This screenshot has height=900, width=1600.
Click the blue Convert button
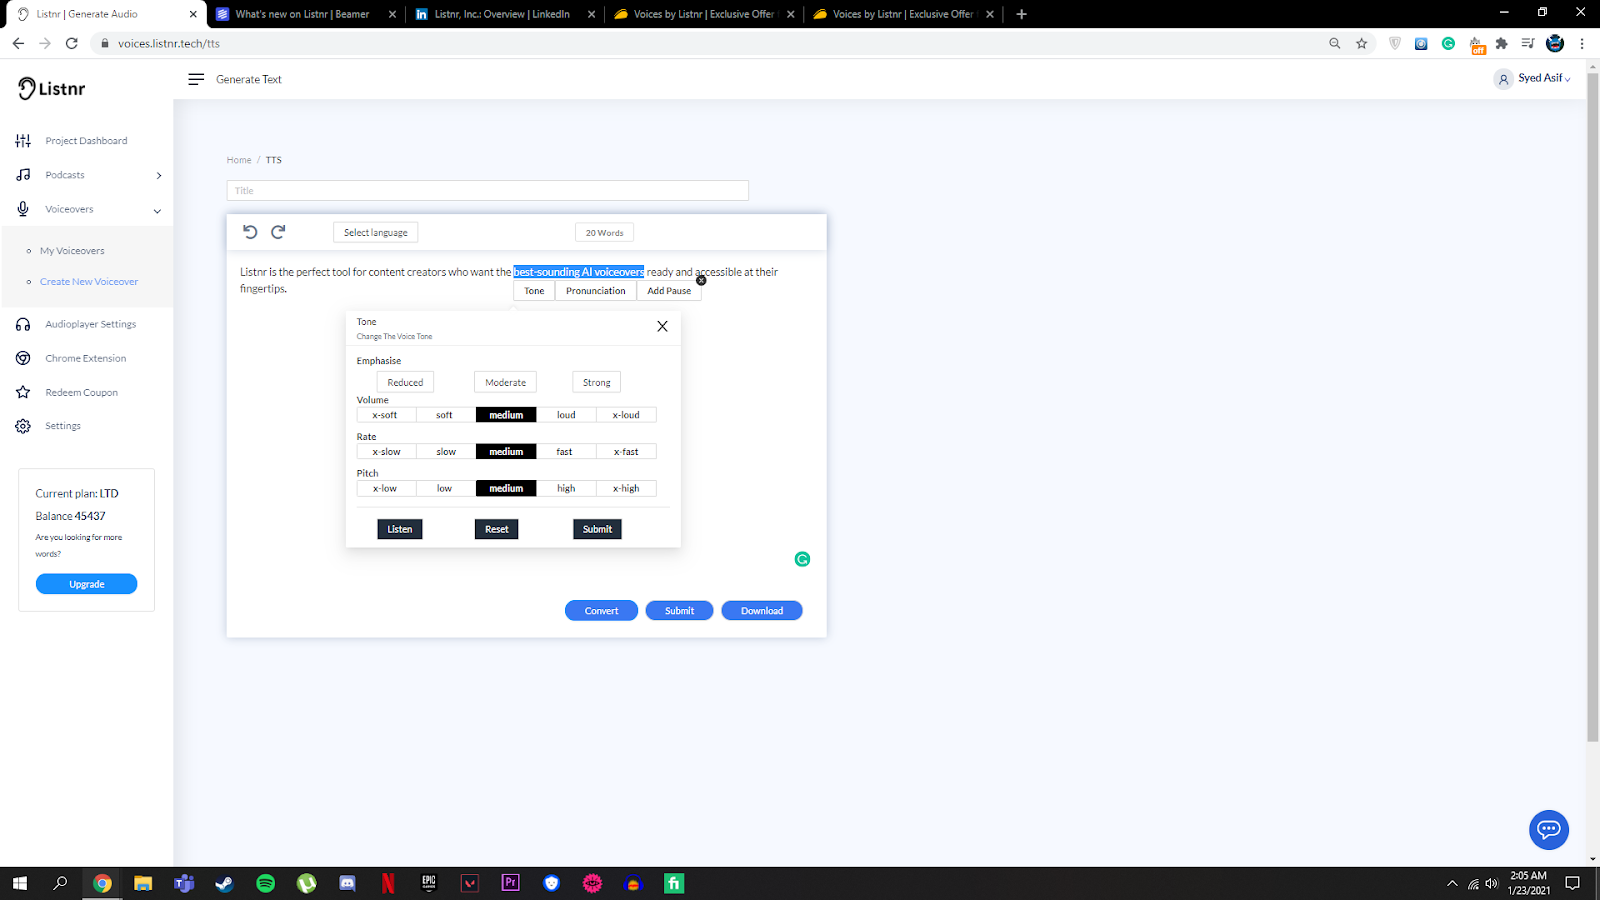pyautogui.click(x=601, y=611)
